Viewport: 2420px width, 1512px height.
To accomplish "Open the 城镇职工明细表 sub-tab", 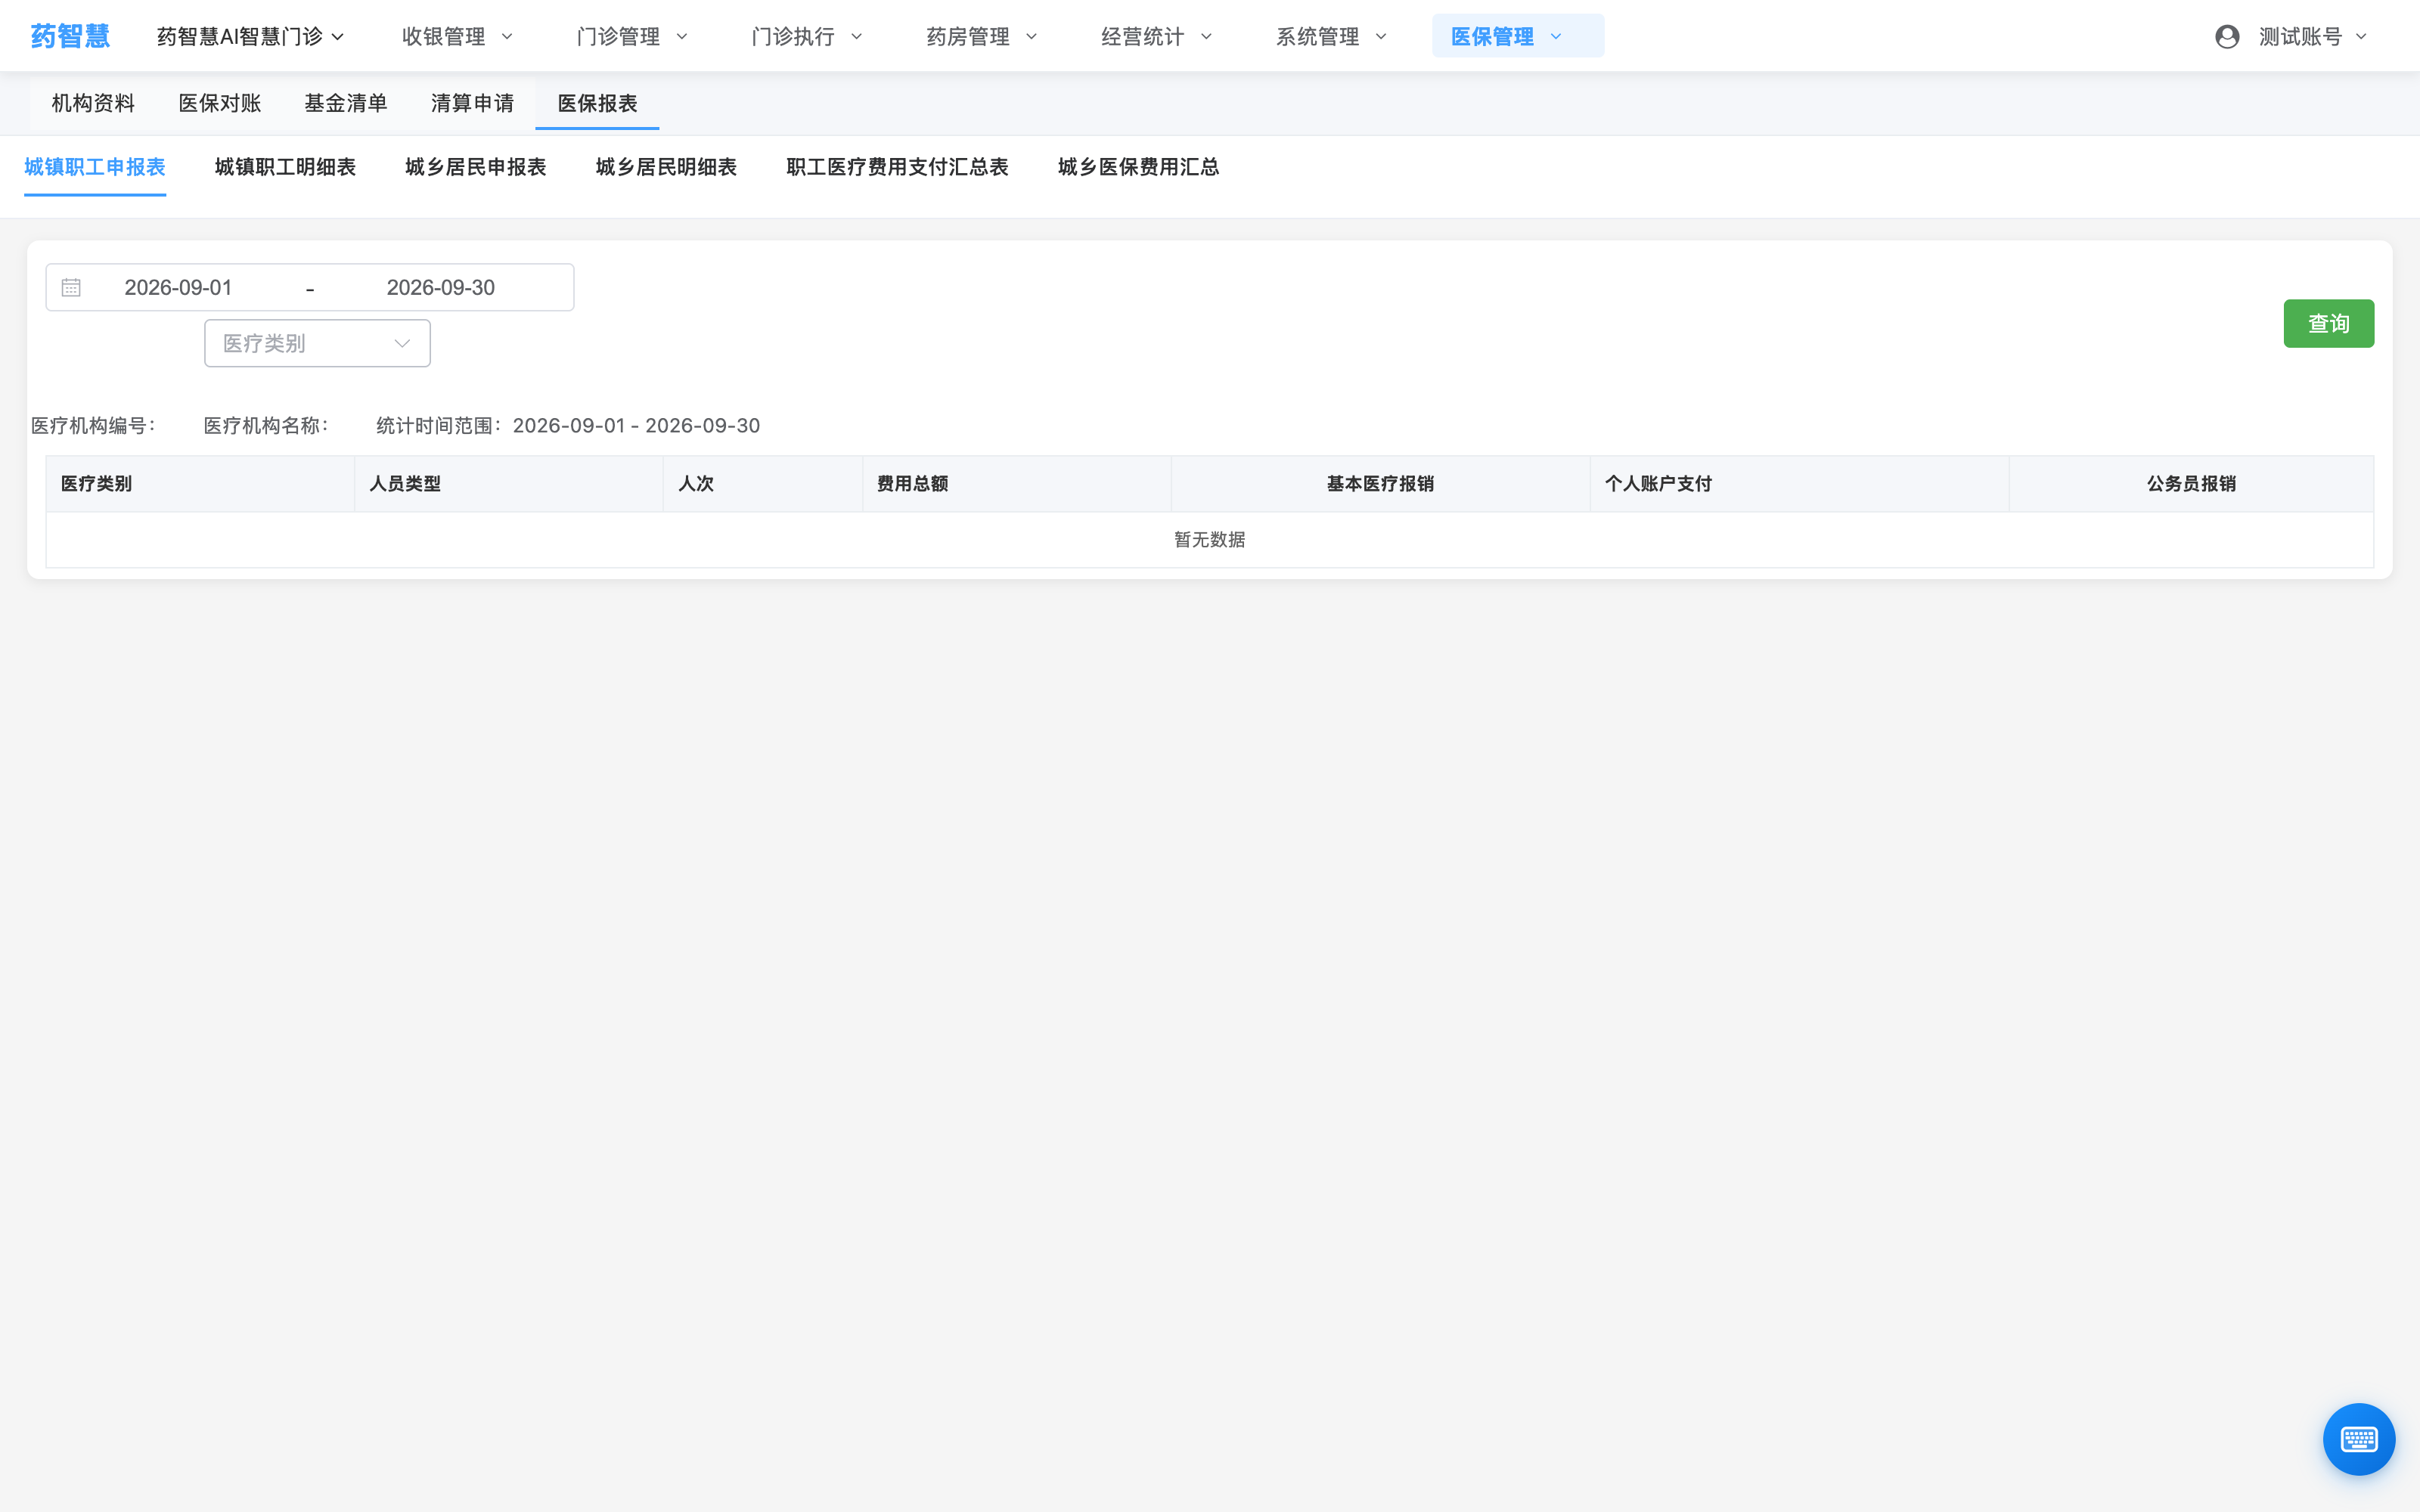I will point(285,167).
